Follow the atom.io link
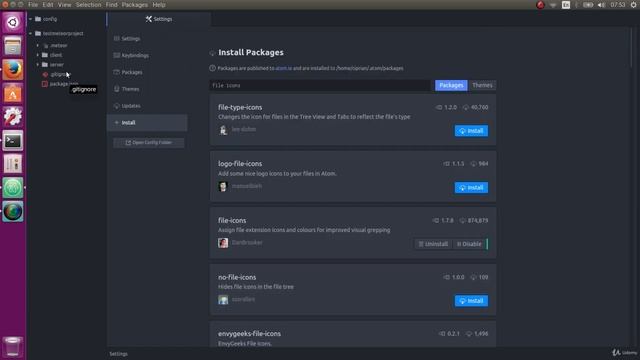 click(x=284, y=68)
